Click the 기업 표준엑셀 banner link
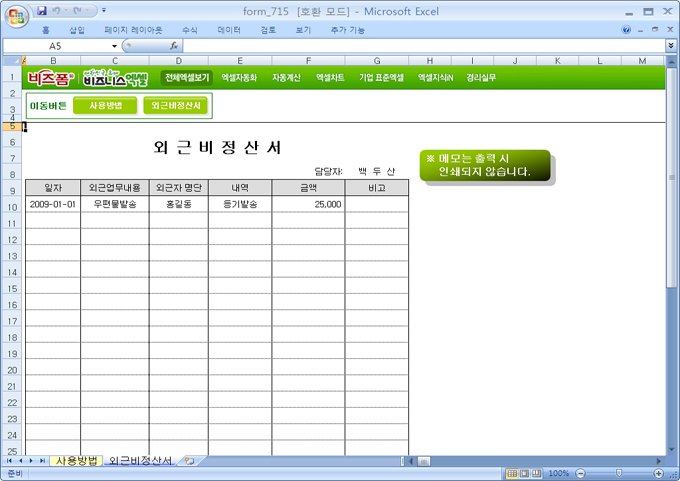Image resolution: width=680 pixels, height=481 pixels. [x=381, y=78]
